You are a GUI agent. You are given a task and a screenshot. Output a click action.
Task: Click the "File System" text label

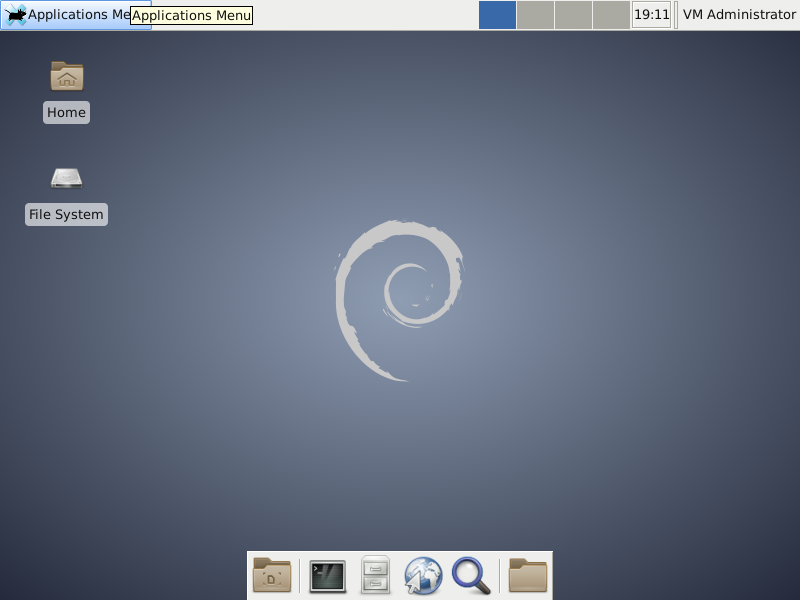[66, 215]
